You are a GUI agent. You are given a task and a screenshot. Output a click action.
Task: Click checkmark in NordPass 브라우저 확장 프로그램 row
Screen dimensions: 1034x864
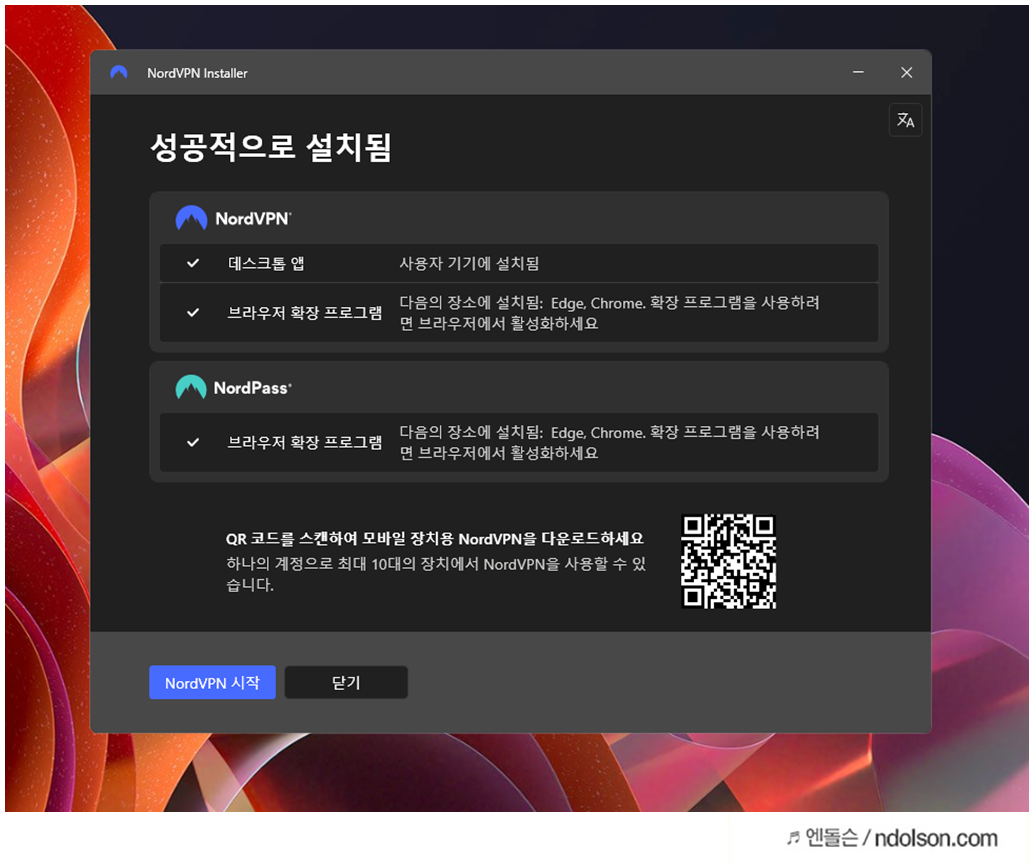(193, 442)
